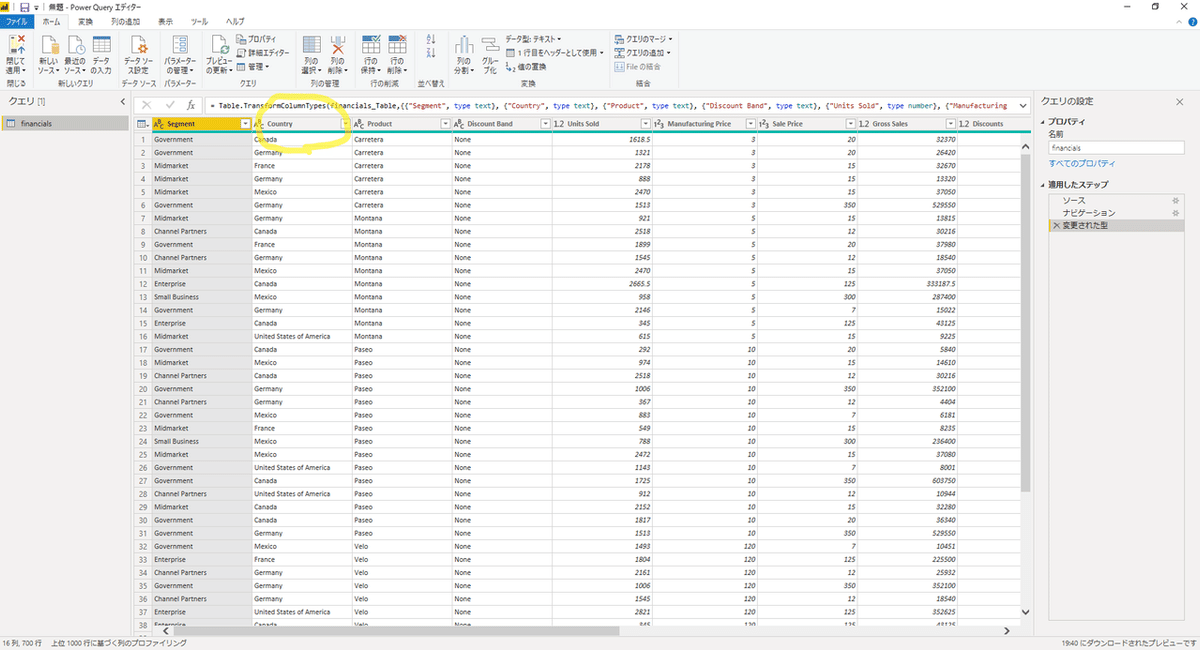Viewport: 1200px width, 650px height.
Task: Open the クエリの追加 dropdown
Action: pos(643,52)
